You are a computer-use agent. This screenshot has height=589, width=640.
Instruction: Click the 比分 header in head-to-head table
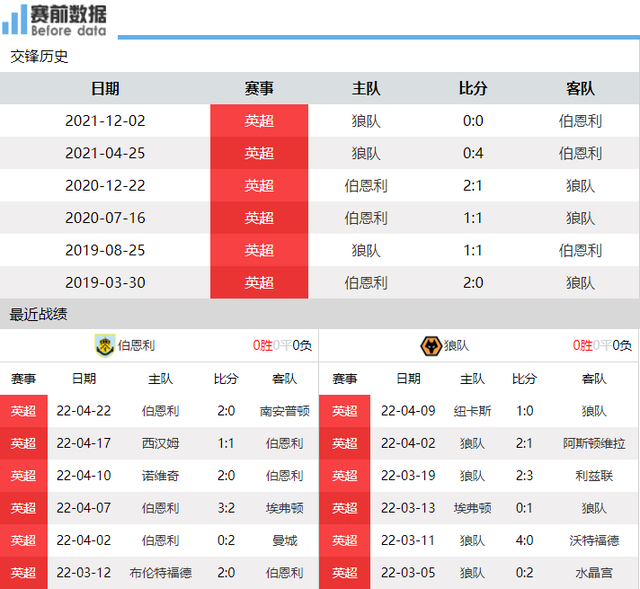coord(473,88)
